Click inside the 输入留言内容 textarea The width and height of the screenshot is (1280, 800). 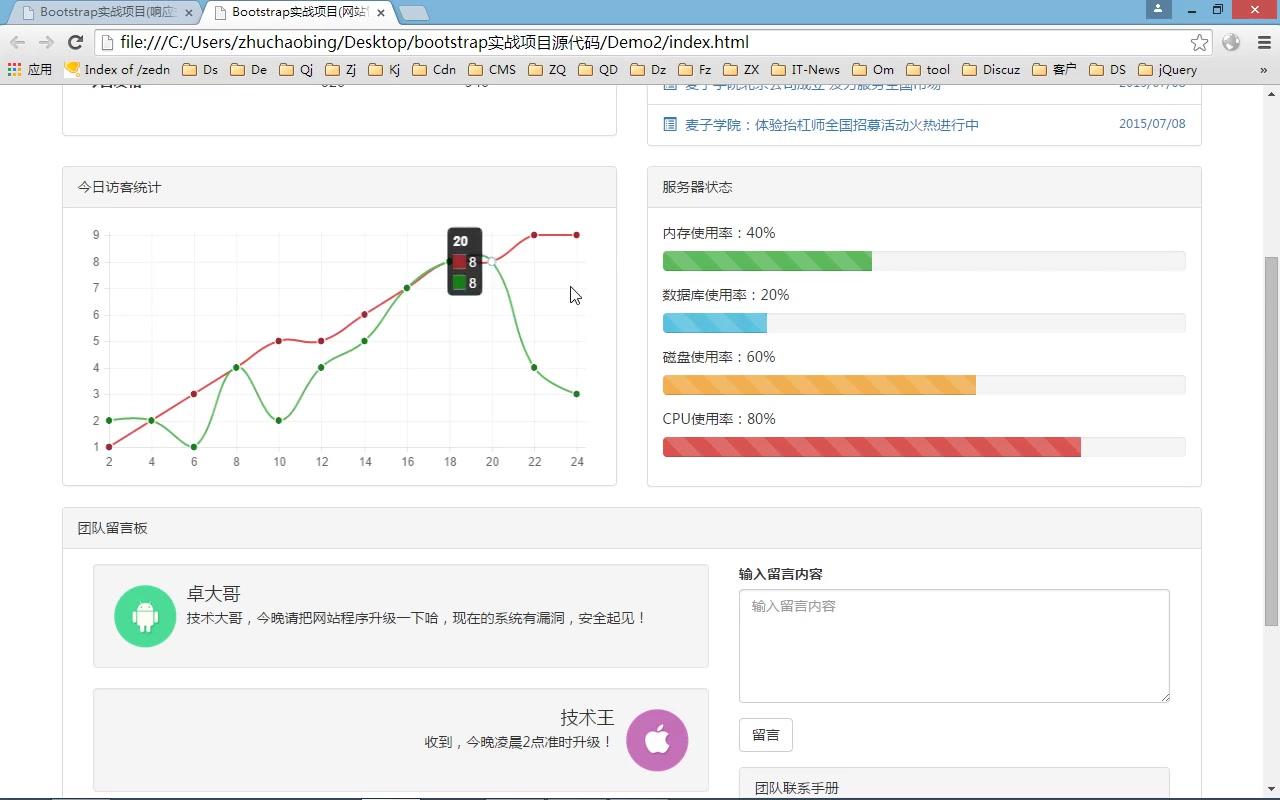tap(954, 646)
